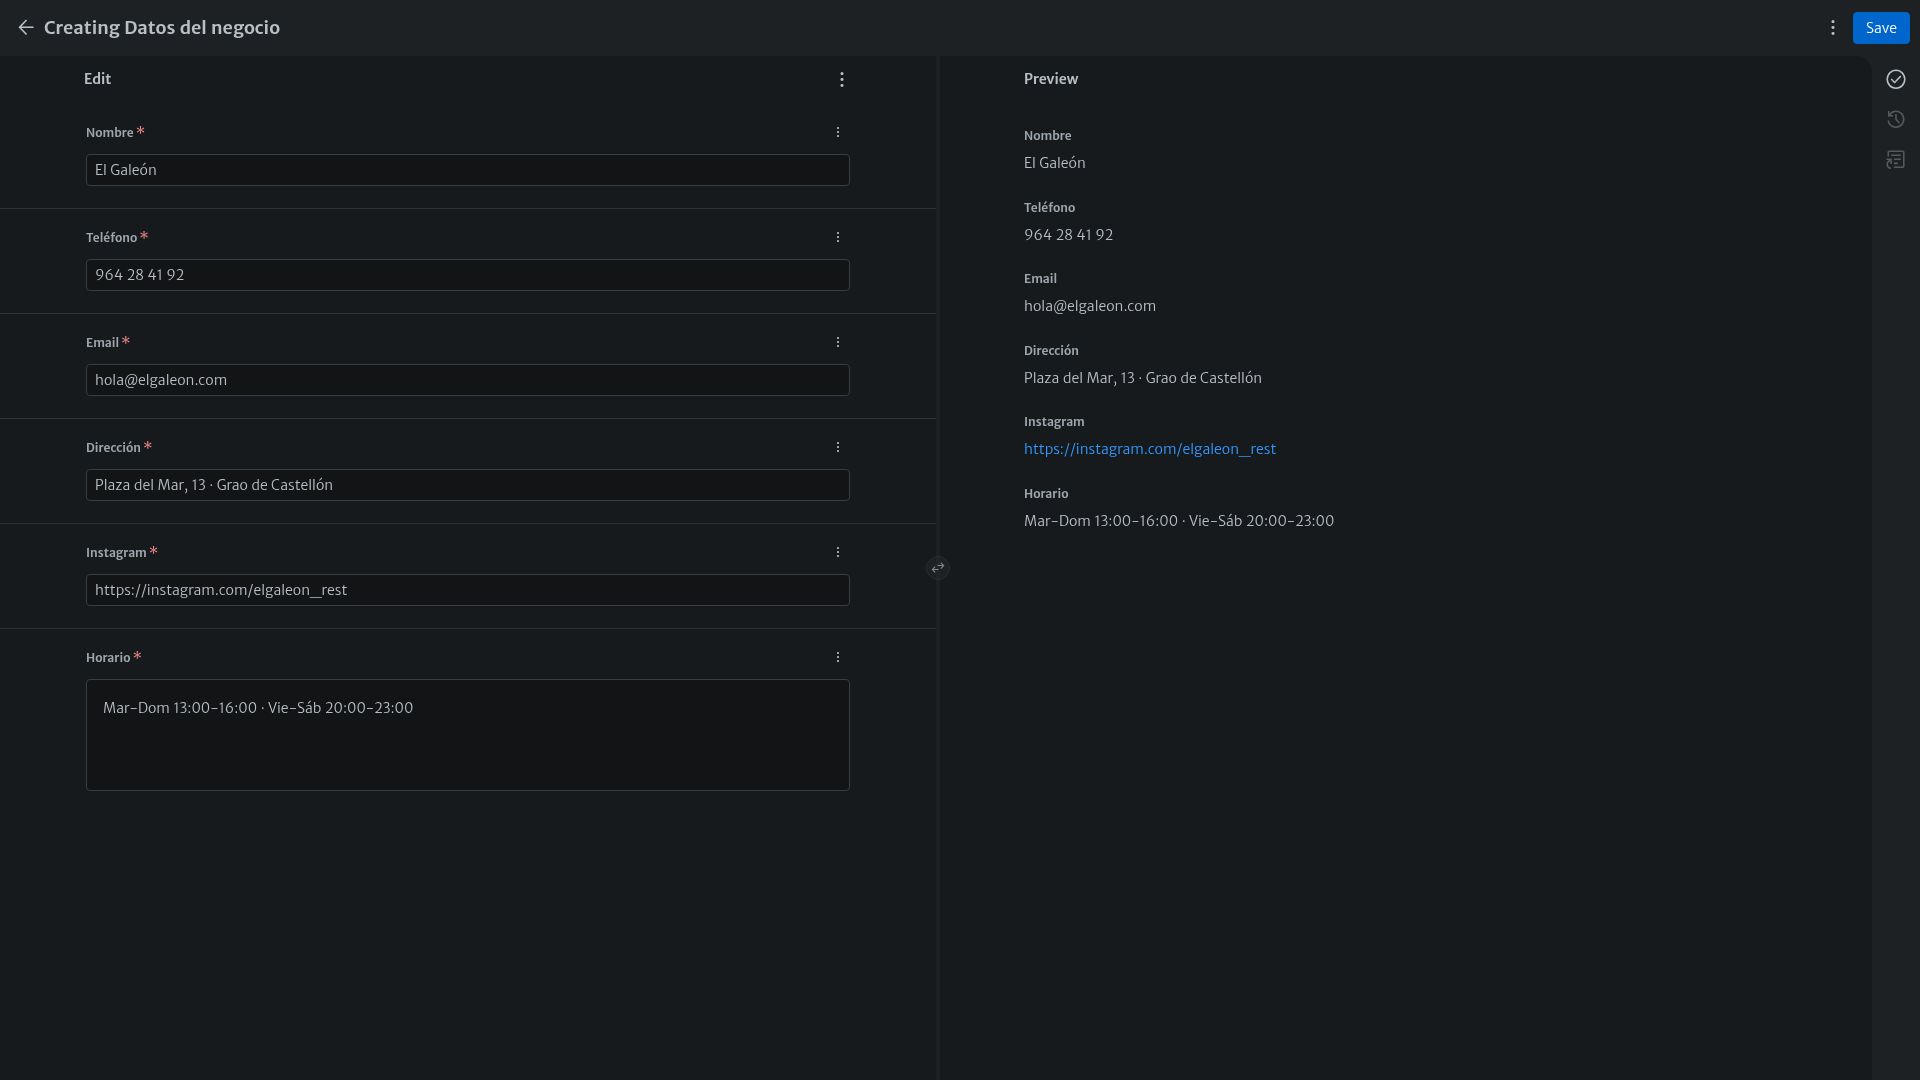This screenshot has width=1920, height=1080.
Task: Select the Nombre label in Edit pane
Action: (x=110, y=132)
